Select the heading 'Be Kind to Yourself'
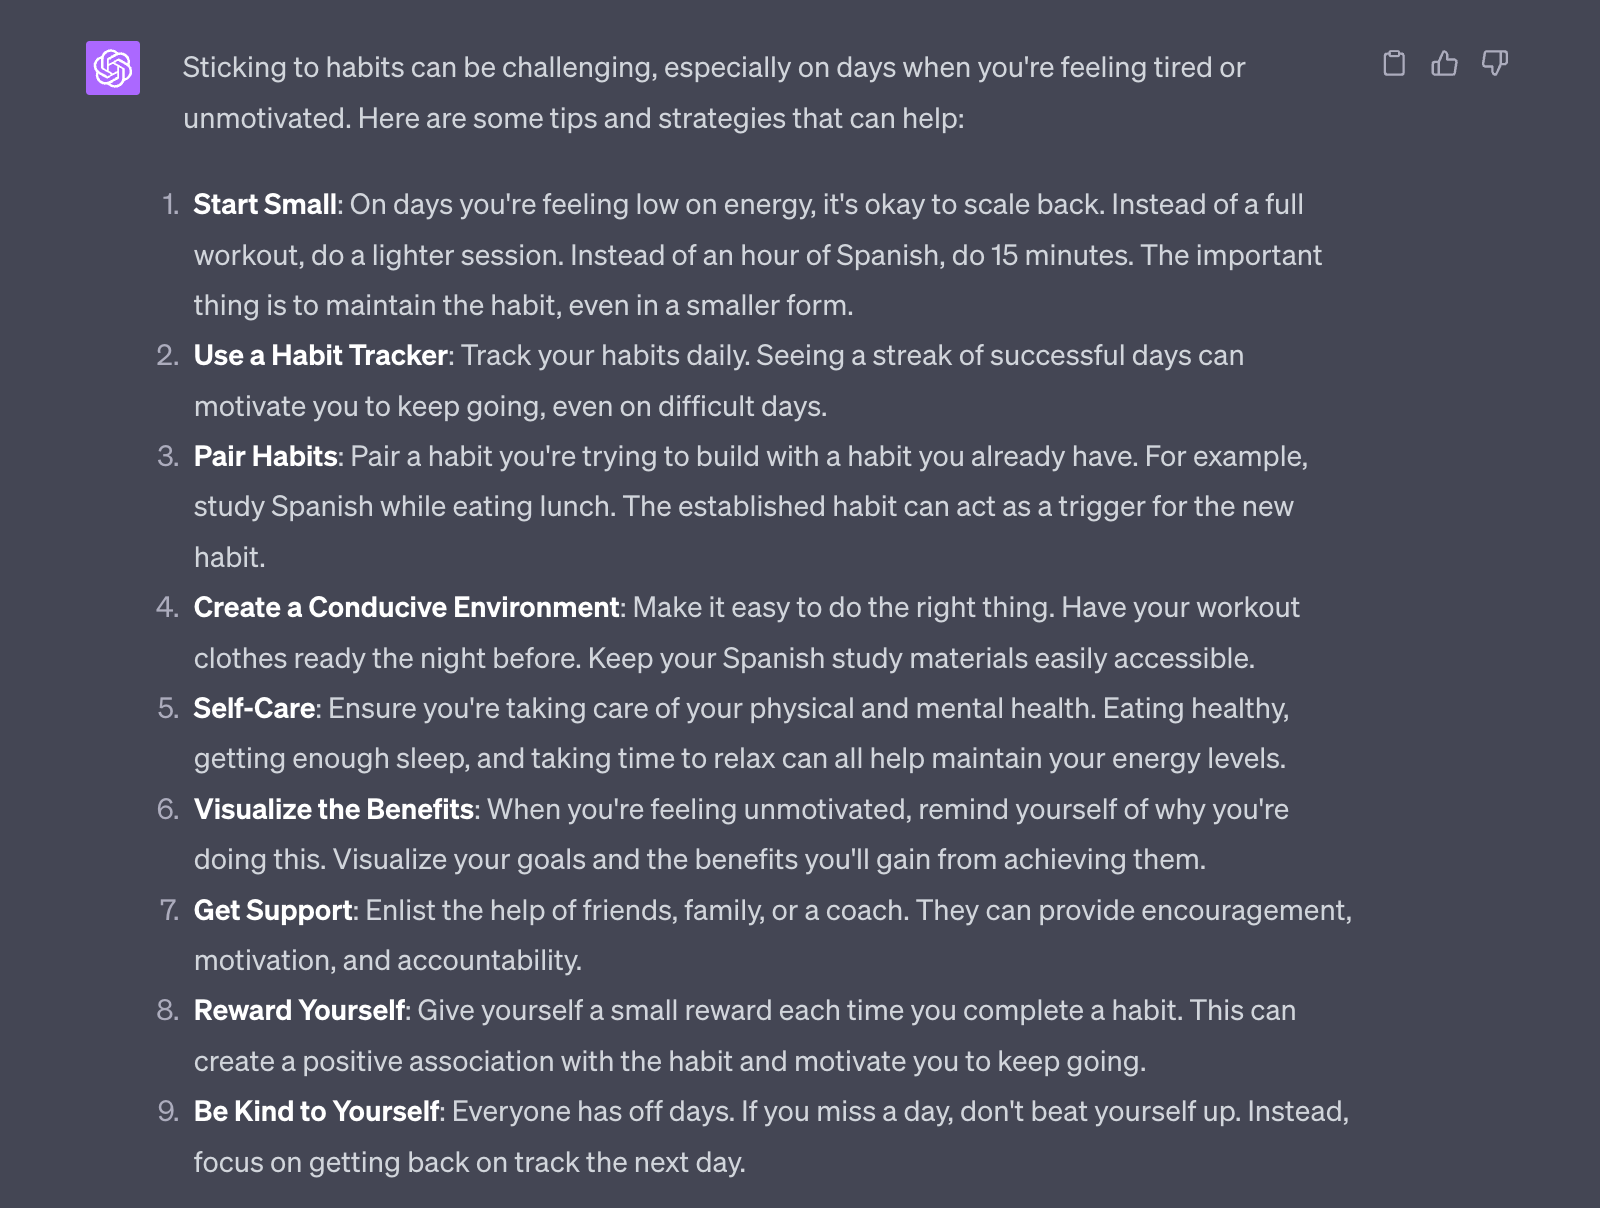 pos(316,1111)
